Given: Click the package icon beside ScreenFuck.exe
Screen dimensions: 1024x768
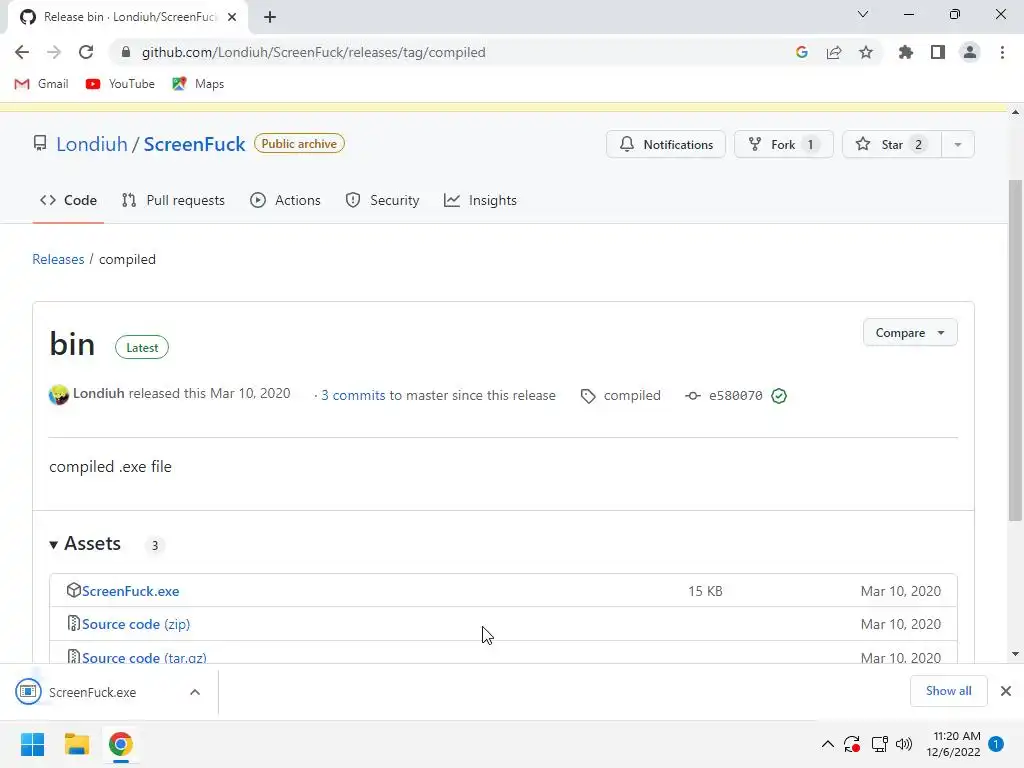Looking at the screenshot, I should click(x=74, y=590).
